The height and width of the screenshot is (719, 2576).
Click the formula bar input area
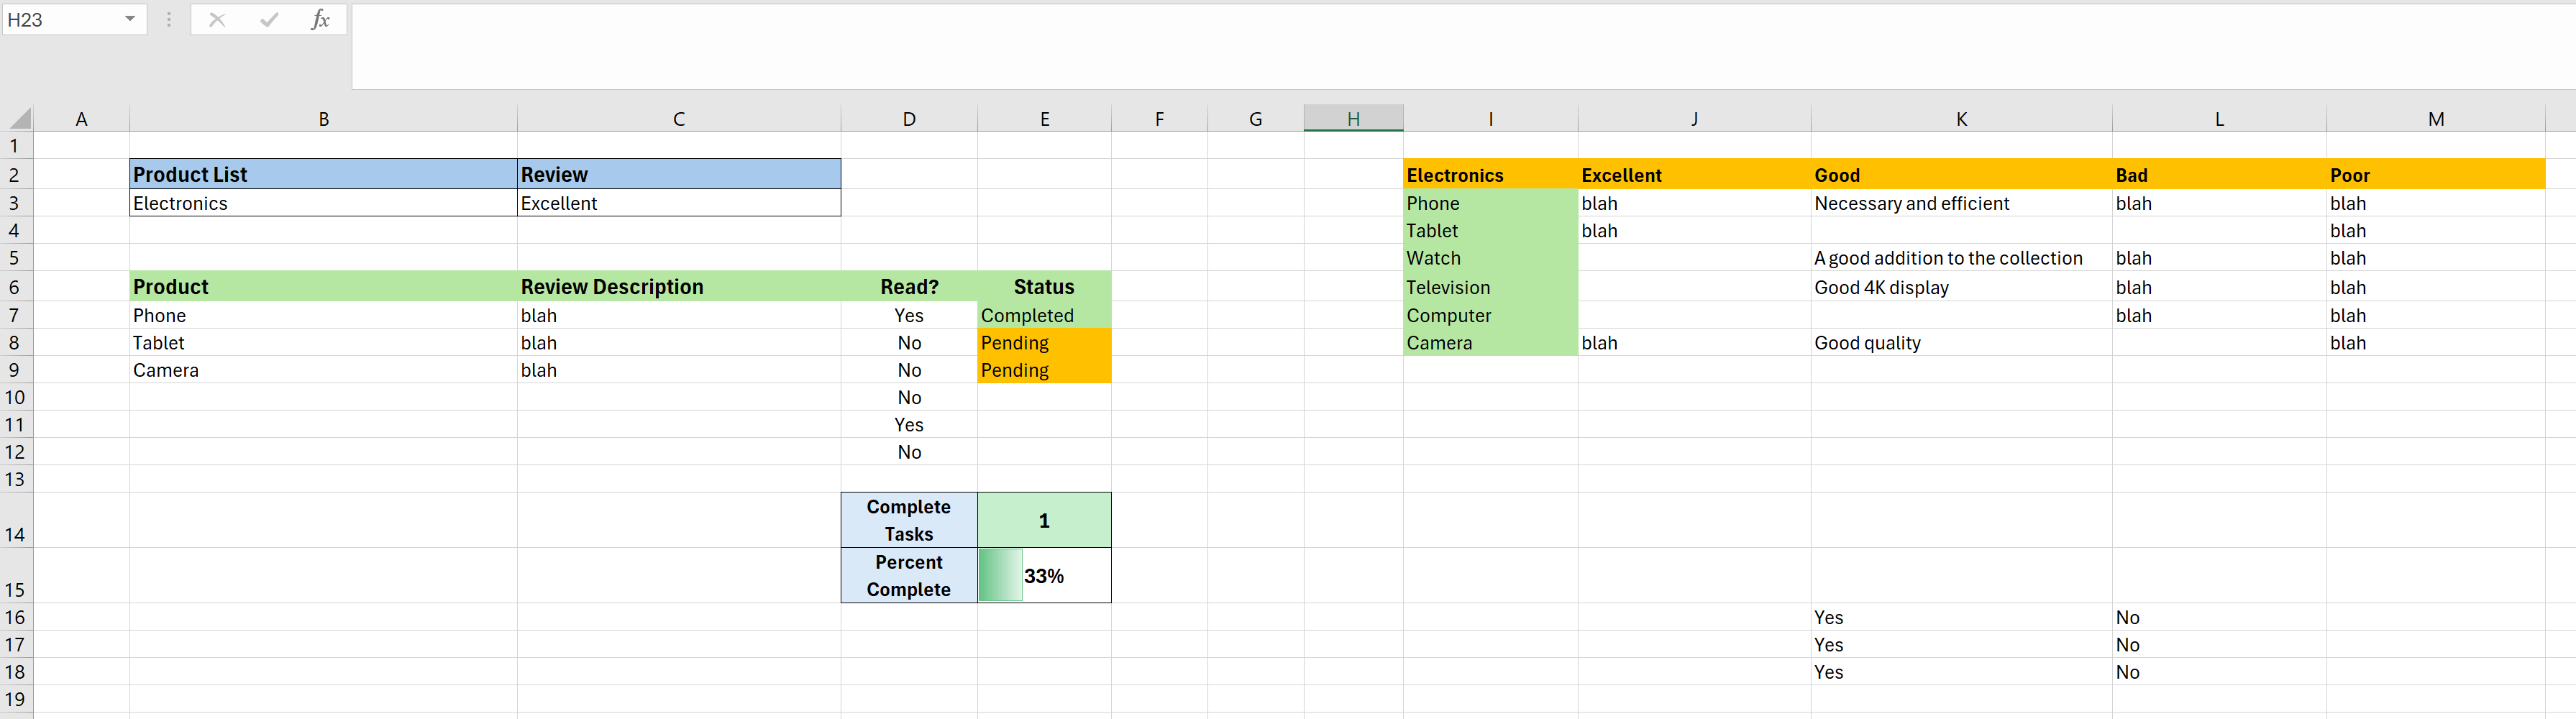pos(1400,45)
